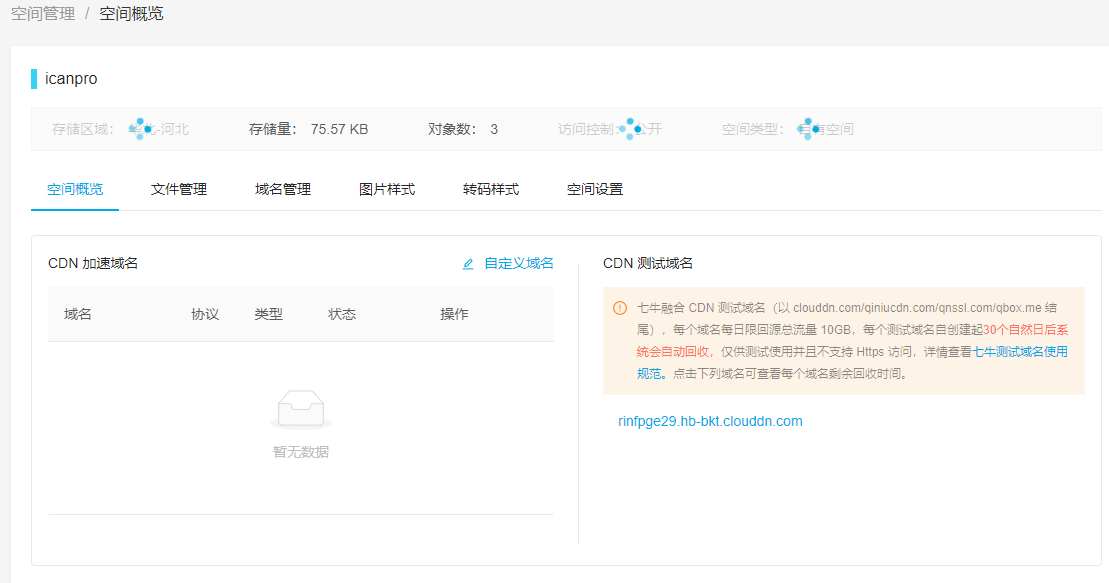Open the 域名管理 tab
The image size is (1109, 583).
pos(283,189)
